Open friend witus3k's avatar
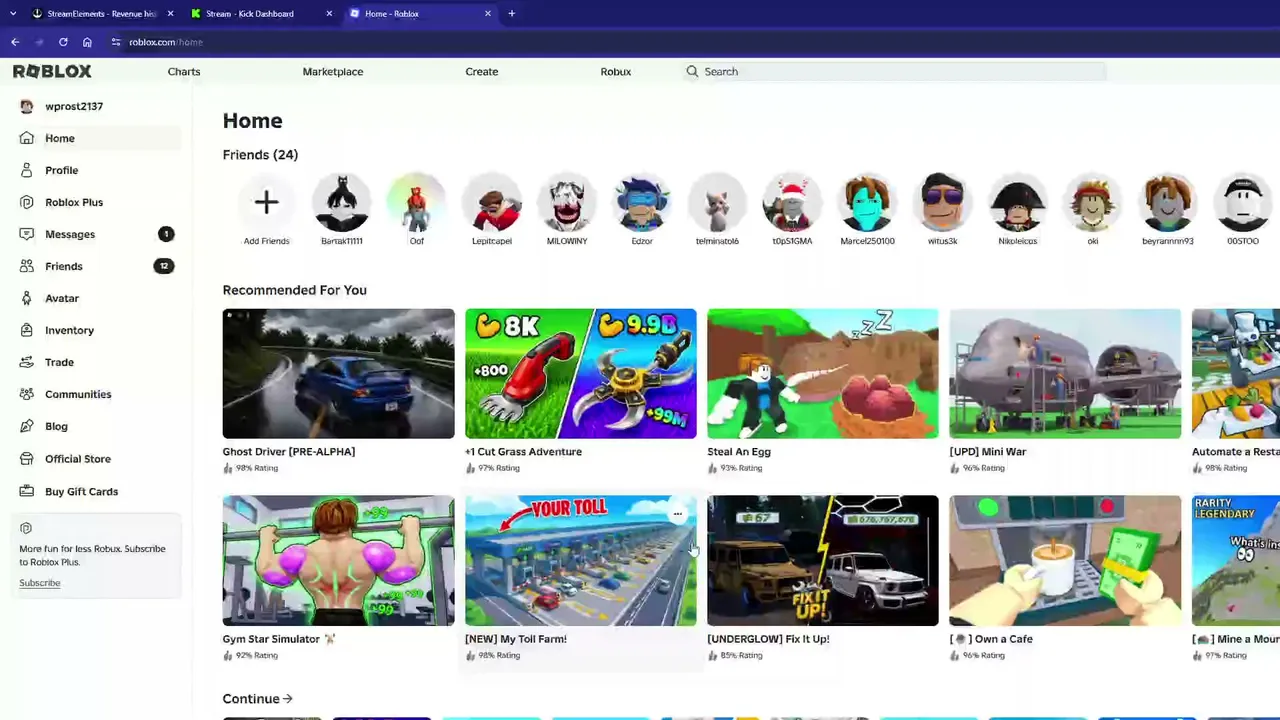Screen dimensions: 1280x720 (x=942, y=203)
